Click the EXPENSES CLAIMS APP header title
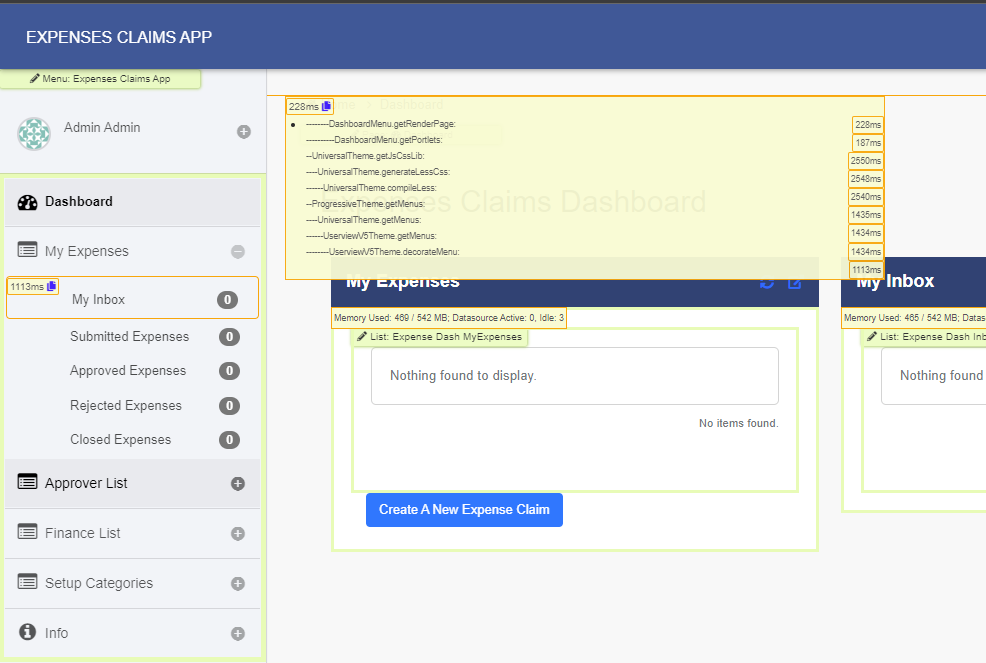986x663 pixels. [x=119, y=37]
